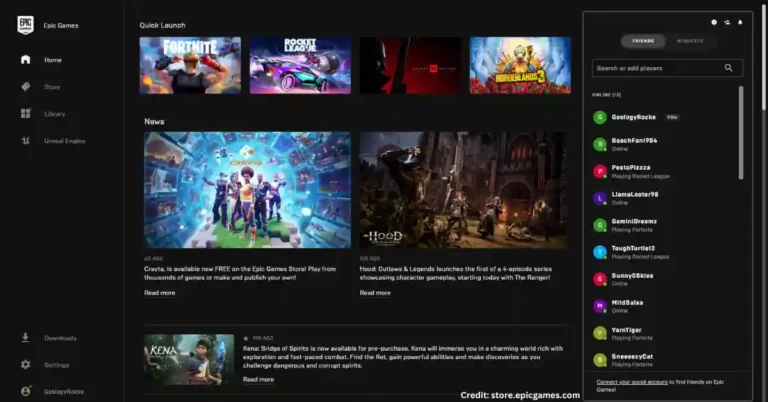Click the magnifier icon in player search
Image resolution: width=768 pixels, height=402 pixels.
click(729, 68)
